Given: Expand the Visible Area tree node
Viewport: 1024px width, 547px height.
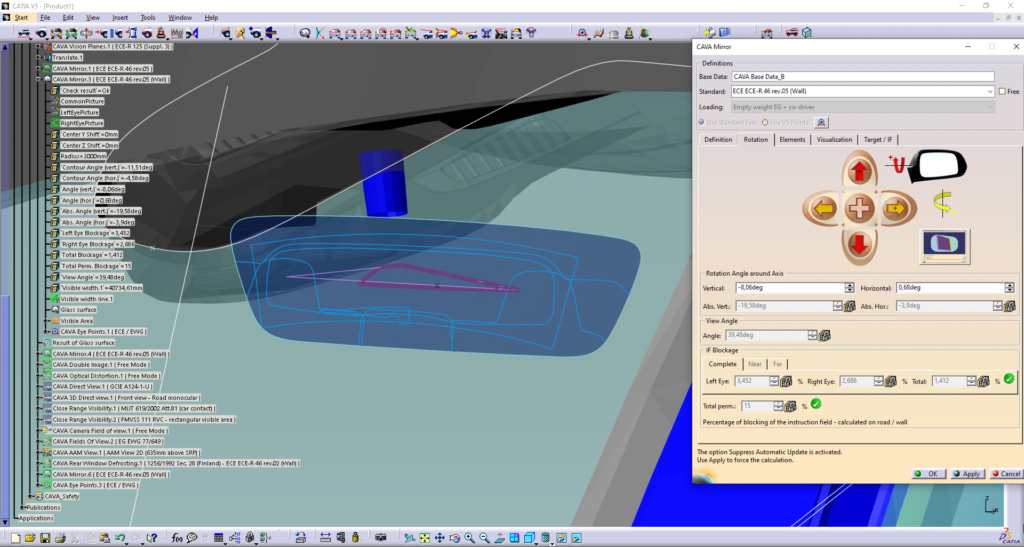Looking at the screenshot, I should [x=46, y=320].
